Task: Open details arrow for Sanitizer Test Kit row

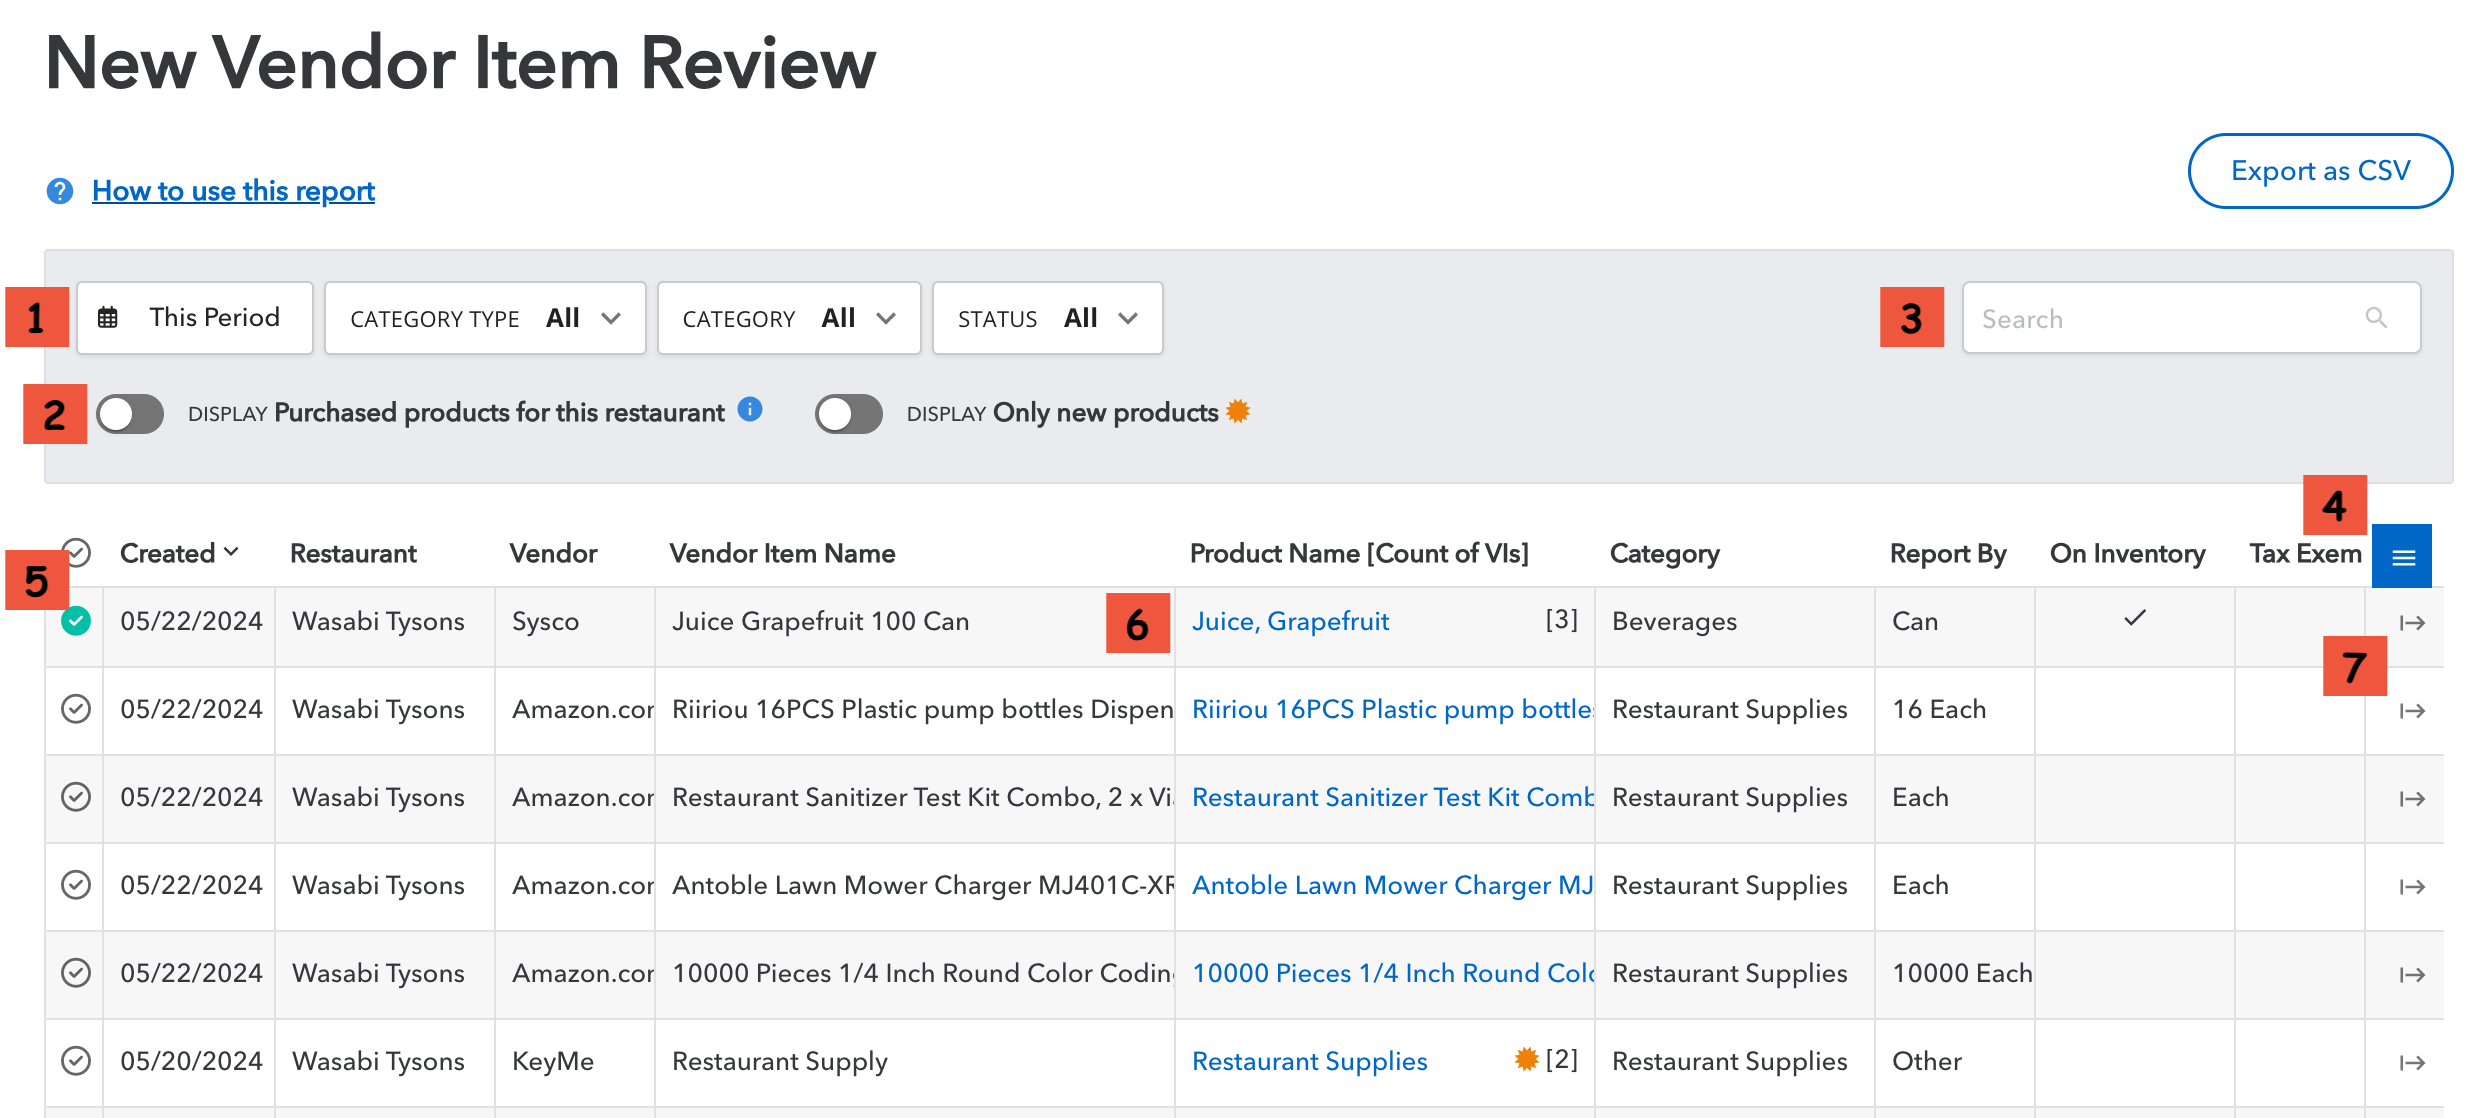Action: pyautogui.click(x=2412, y=799)
